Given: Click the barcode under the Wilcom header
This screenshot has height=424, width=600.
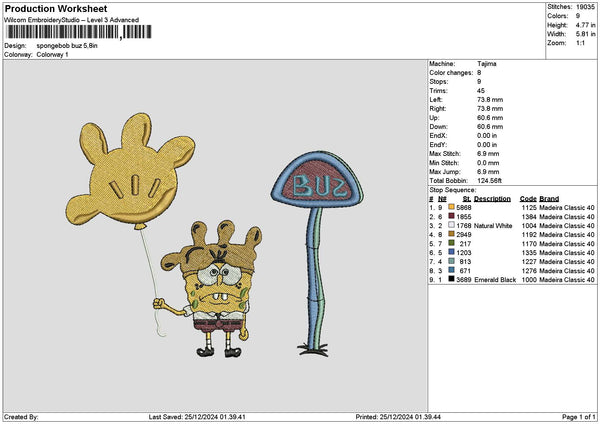Looking at the screenshot, I should point(79,32).
